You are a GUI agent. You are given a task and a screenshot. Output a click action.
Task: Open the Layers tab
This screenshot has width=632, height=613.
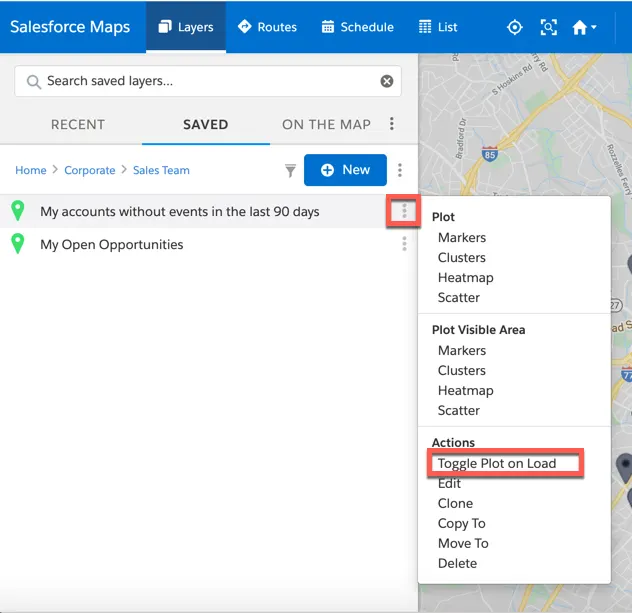(x=186, y=27)
